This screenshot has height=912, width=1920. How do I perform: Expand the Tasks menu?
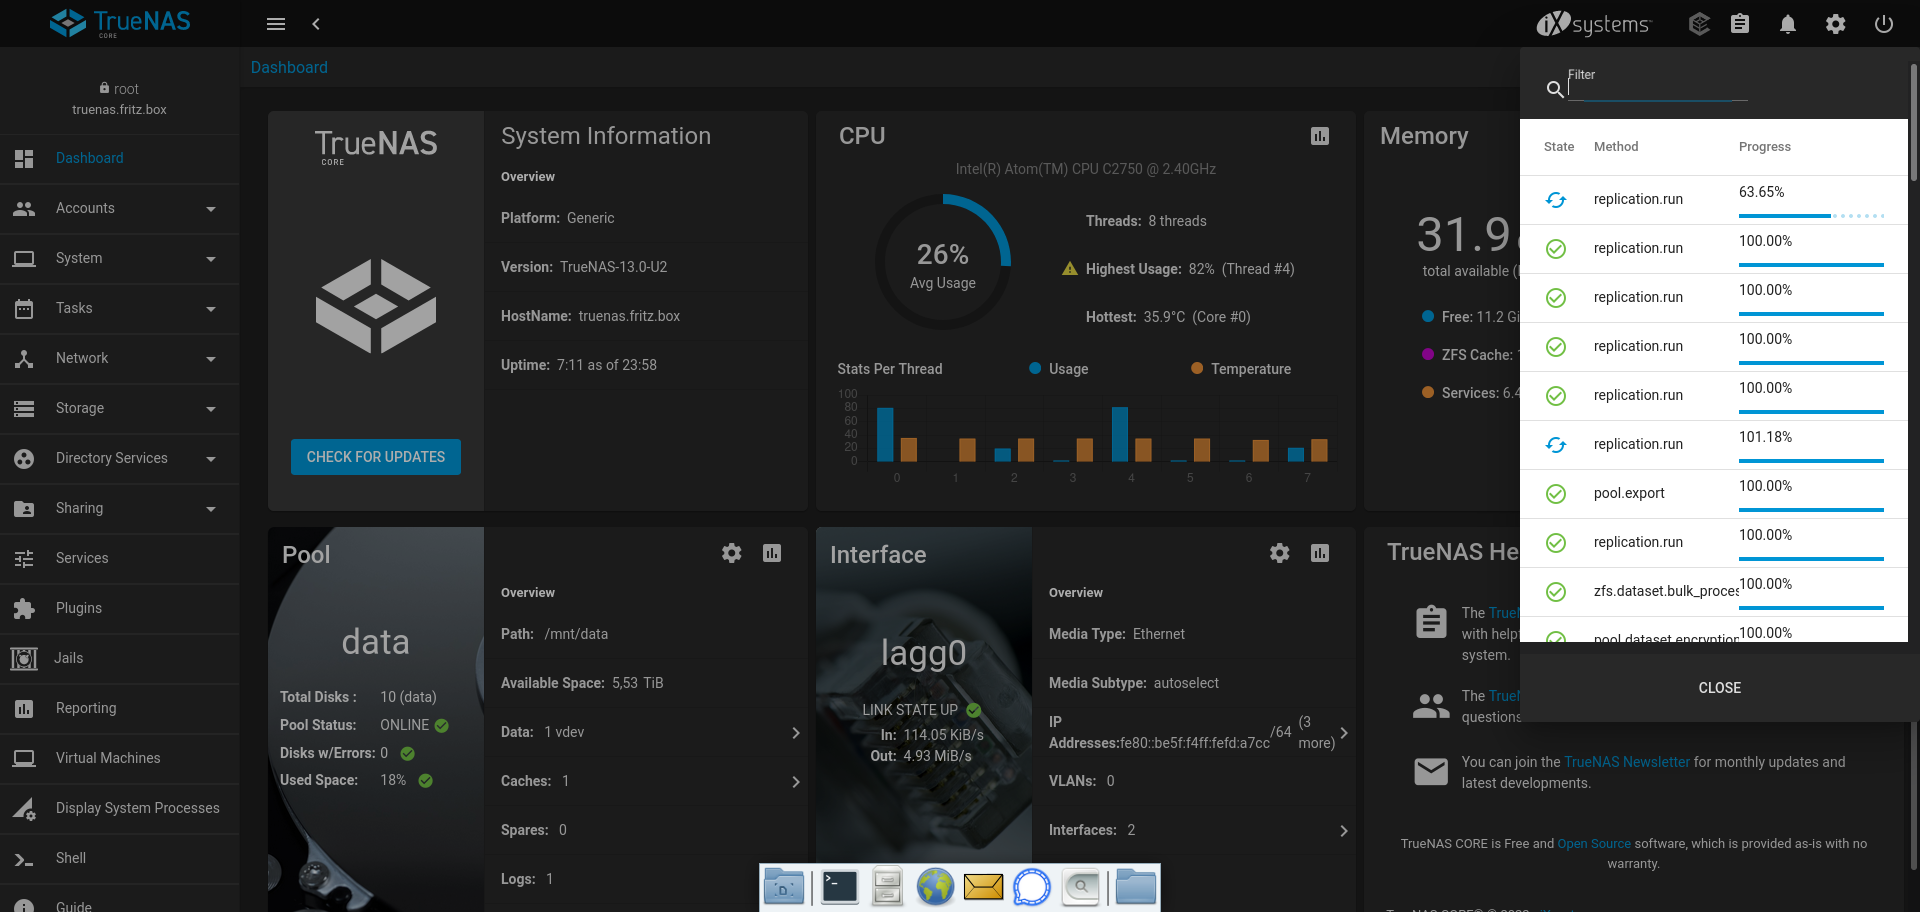pyautogui.click(x=120, y=308)
